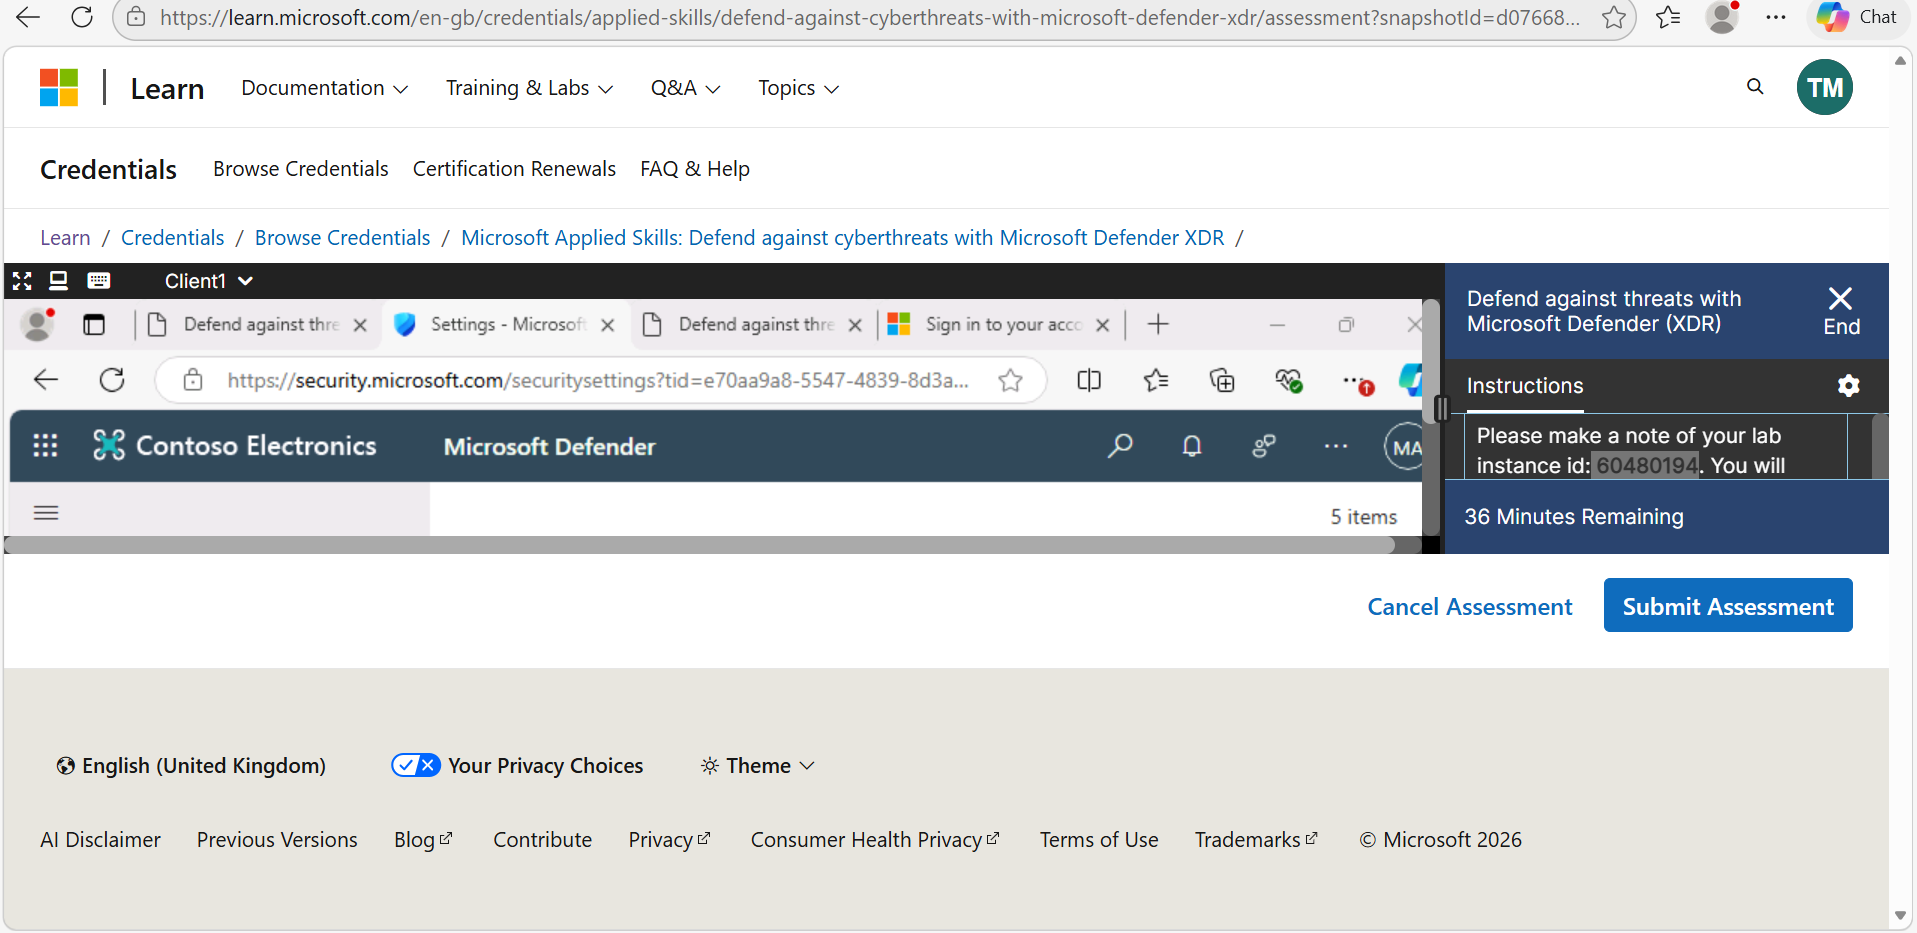This screenshot has width=1917, height=933.
Task: Expand the Q&A menu
Action: pos(686,88)
